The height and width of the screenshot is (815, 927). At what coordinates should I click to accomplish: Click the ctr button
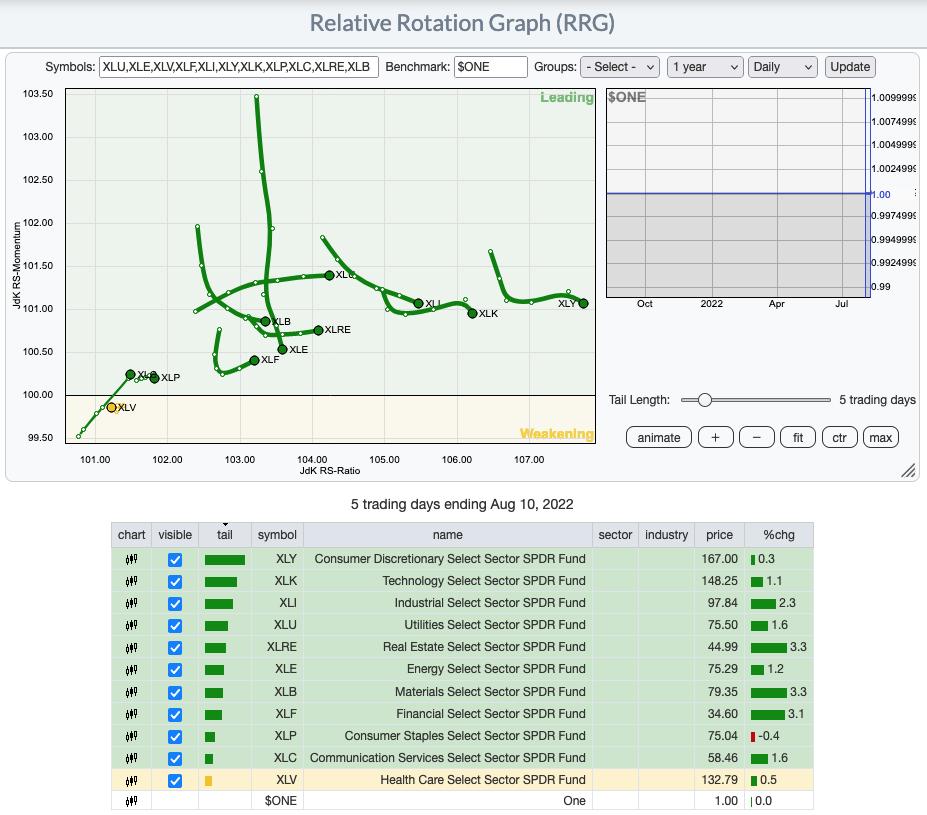[840, 438]
